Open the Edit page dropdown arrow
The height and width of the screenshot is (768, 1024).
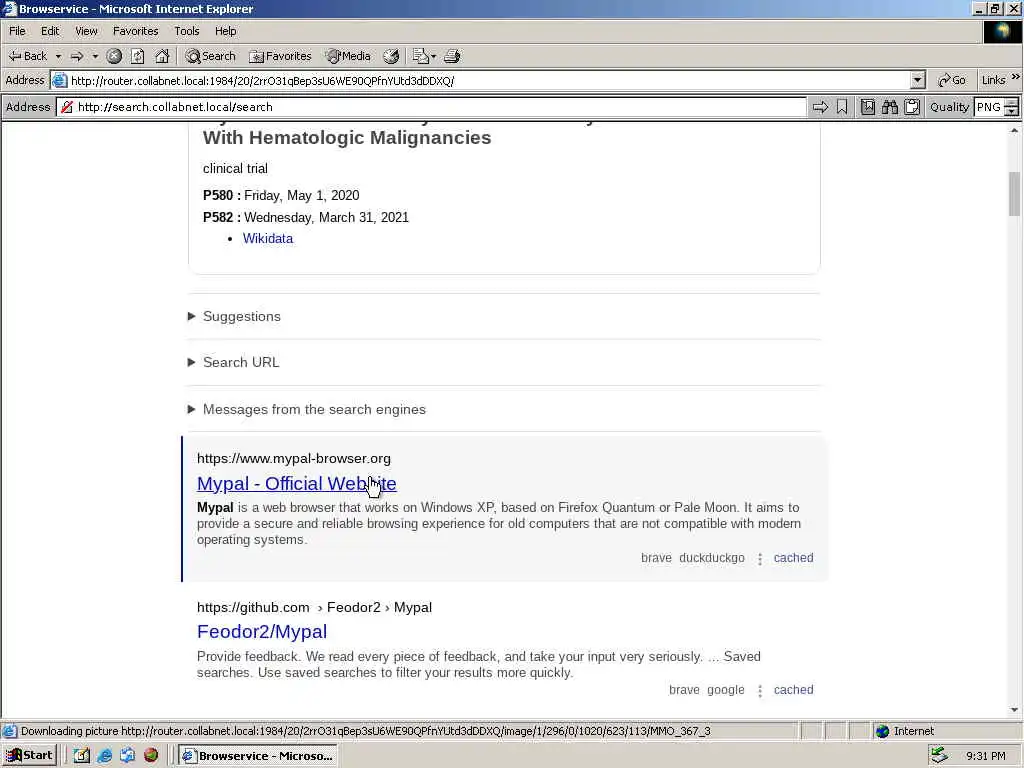pos(434,56)
